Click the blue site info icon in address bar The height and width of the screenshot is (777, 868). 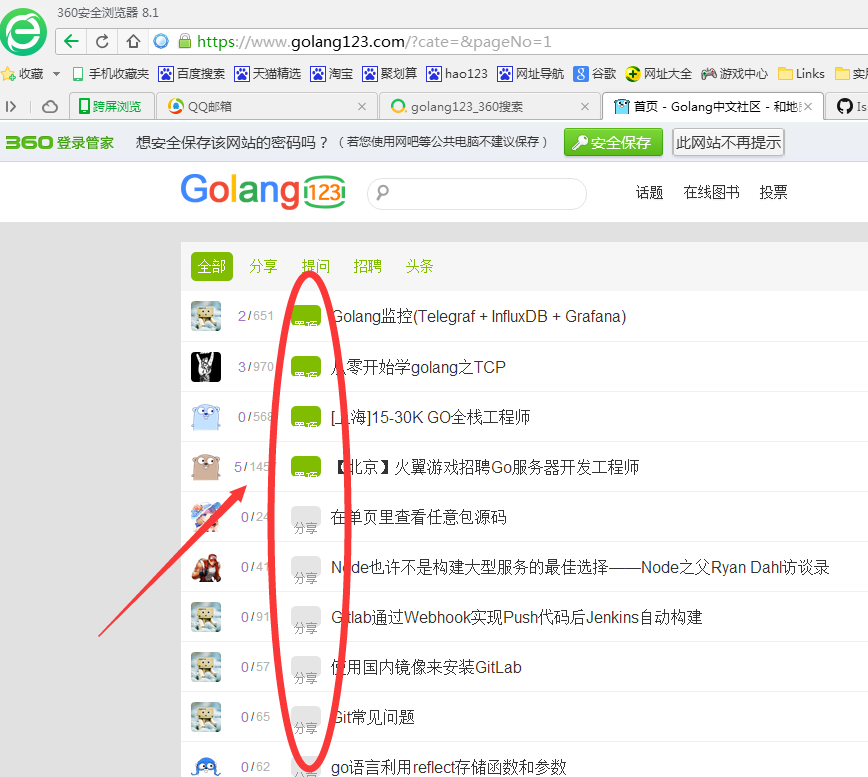pos(161,42)
